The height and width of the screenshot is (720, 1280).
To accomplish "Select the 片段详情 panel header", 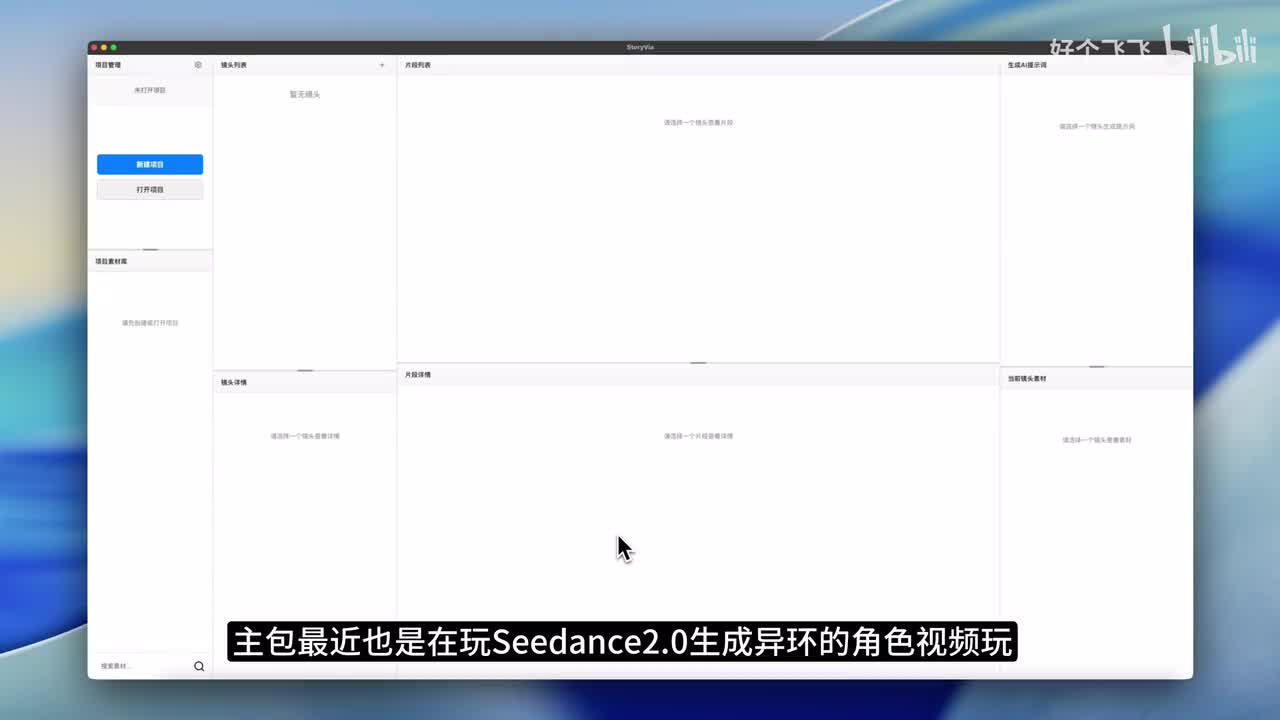I will (418, 374).
